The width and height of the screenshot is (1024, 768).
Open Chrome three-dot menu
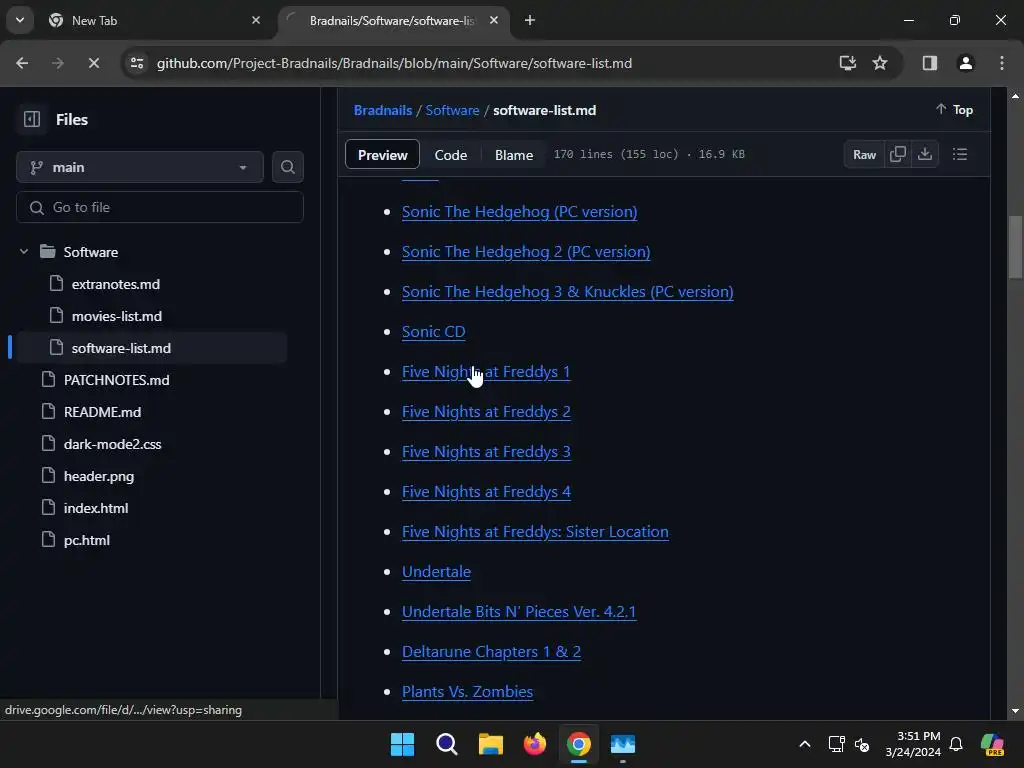1002,63
